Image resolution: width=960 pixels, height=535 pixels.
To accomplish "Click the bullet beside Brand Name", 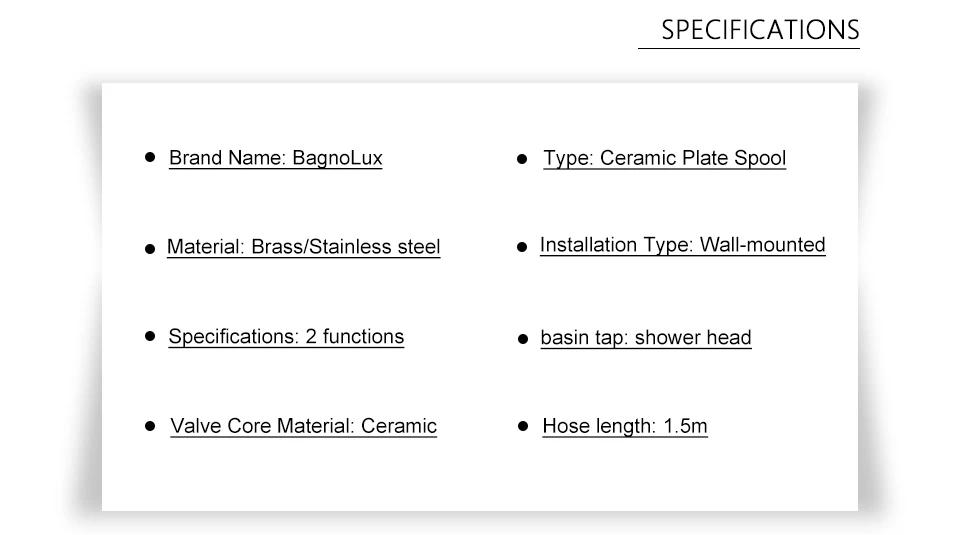I will pyautogui.click(x=150, y=157).
